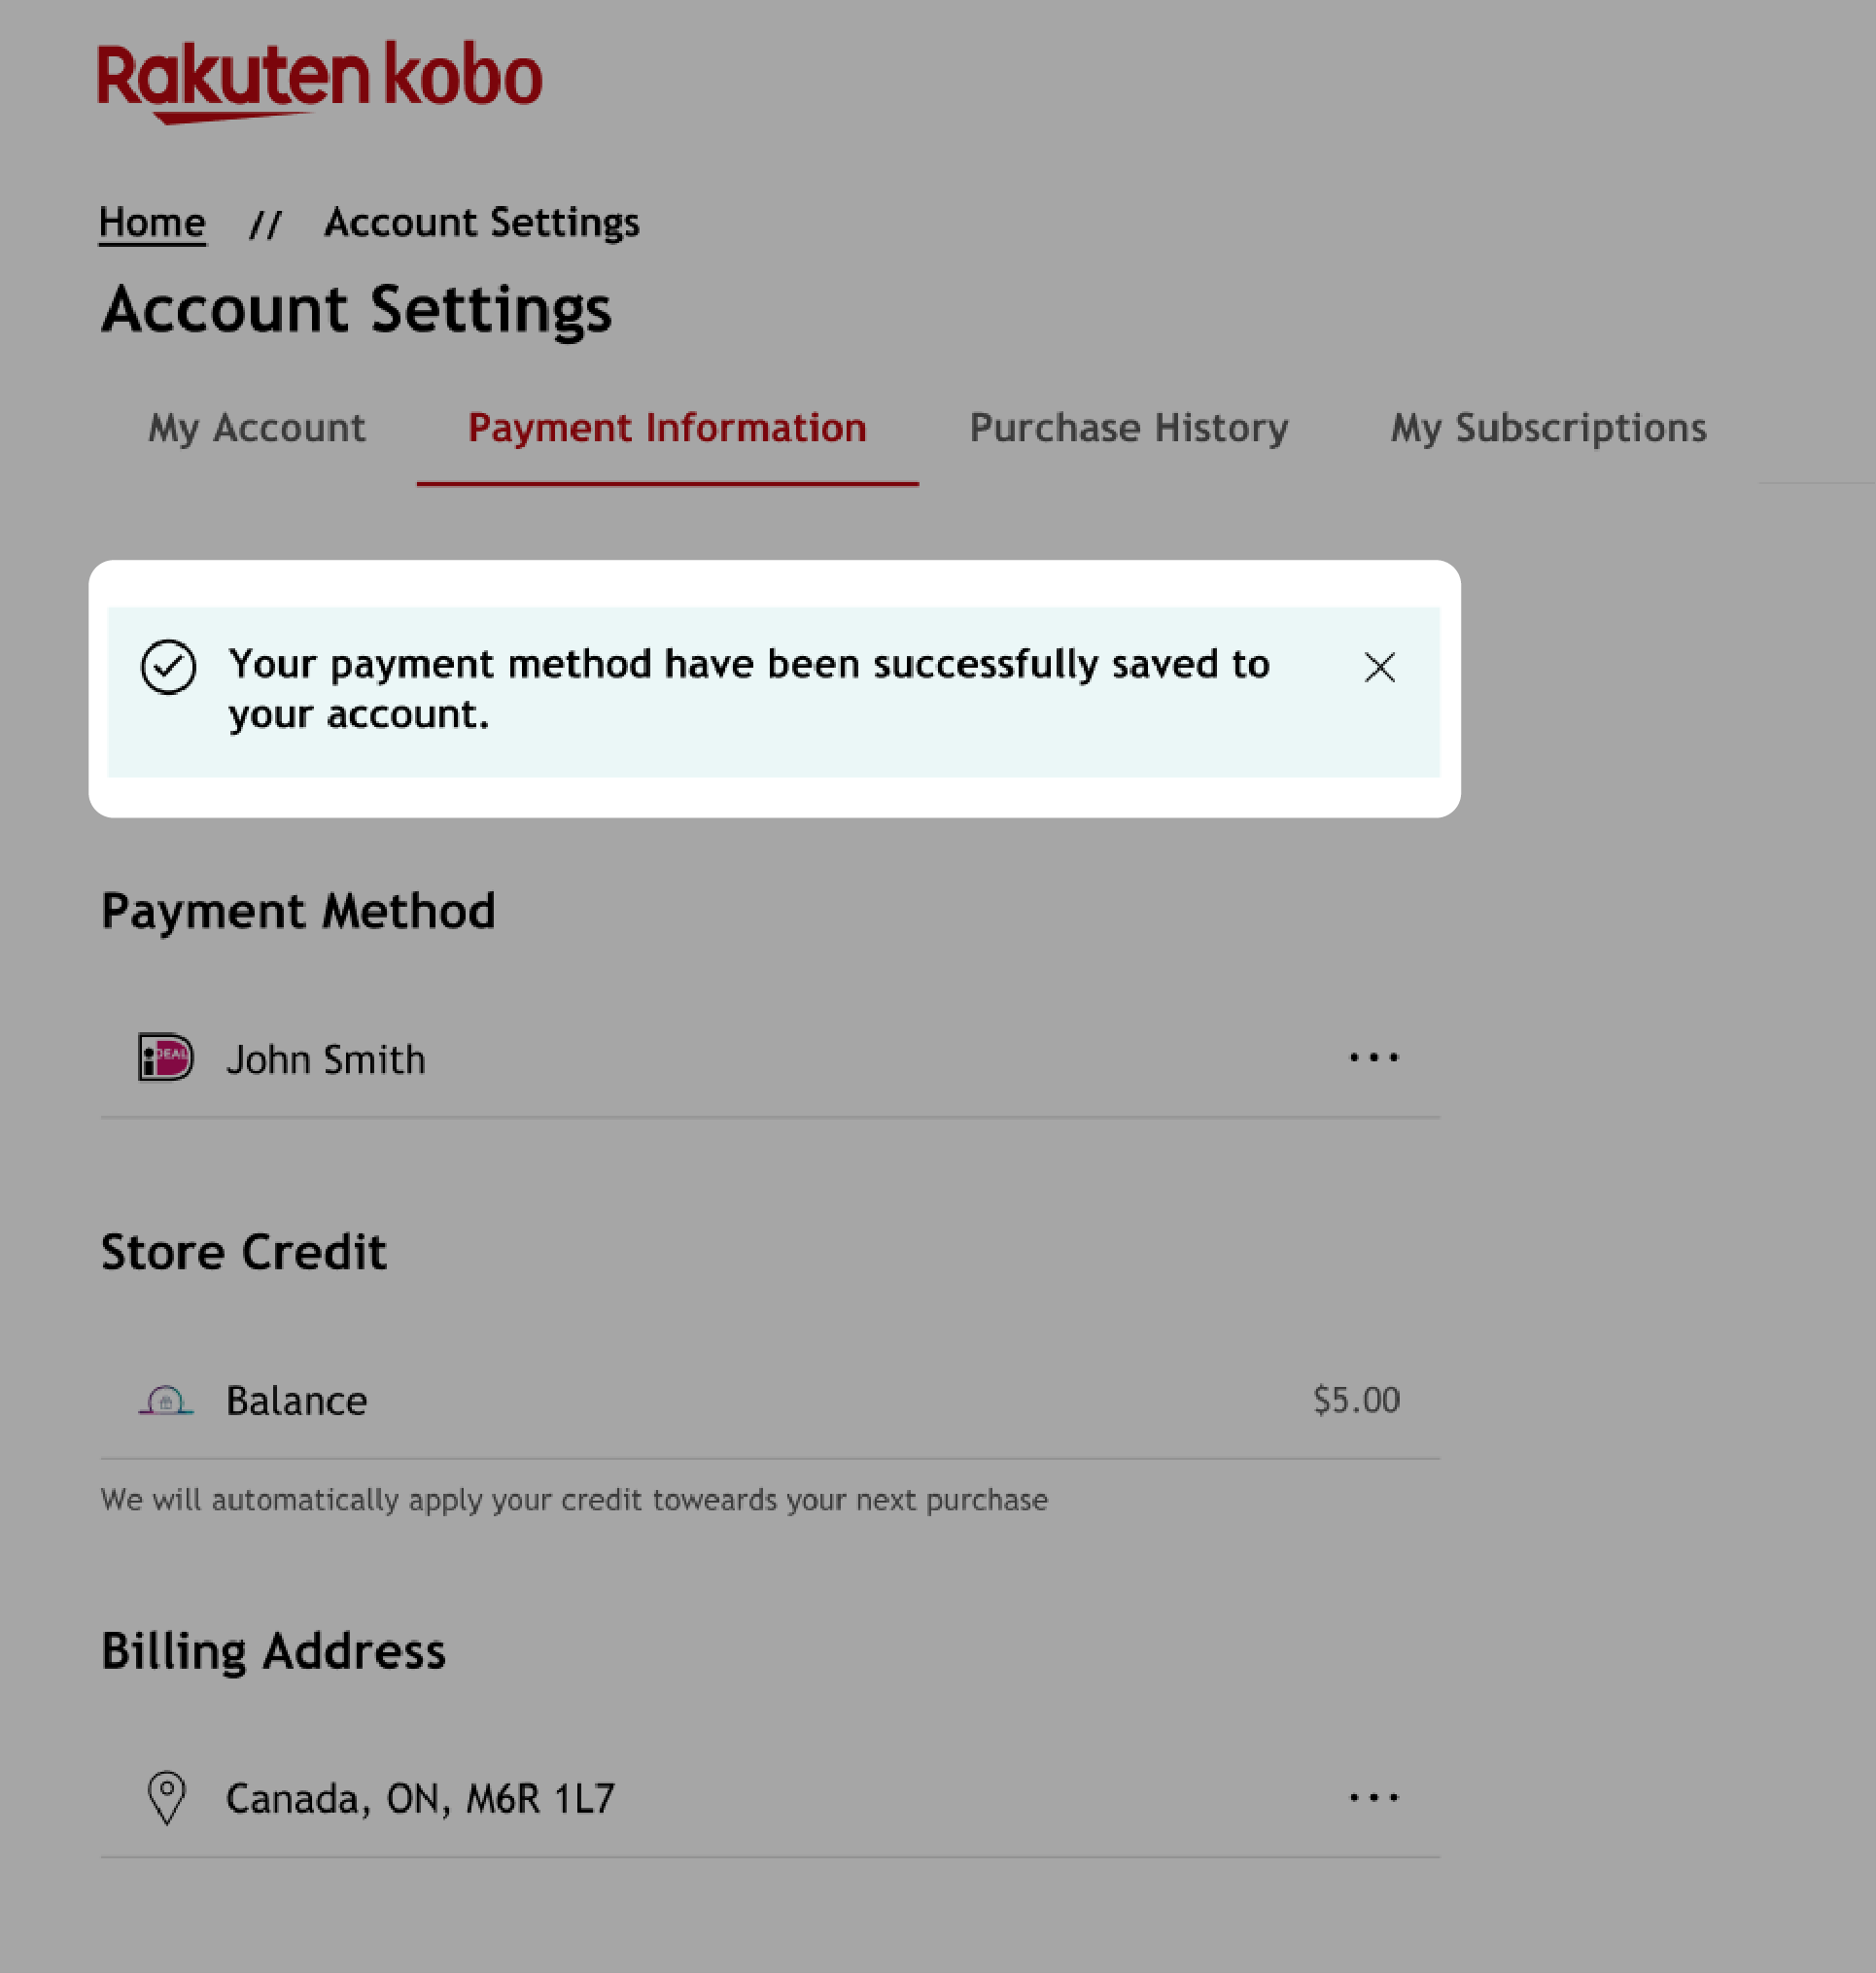Click the store credit balance icon
The height and width of the screenshot is (1973, 1876).
[167, 1399]
